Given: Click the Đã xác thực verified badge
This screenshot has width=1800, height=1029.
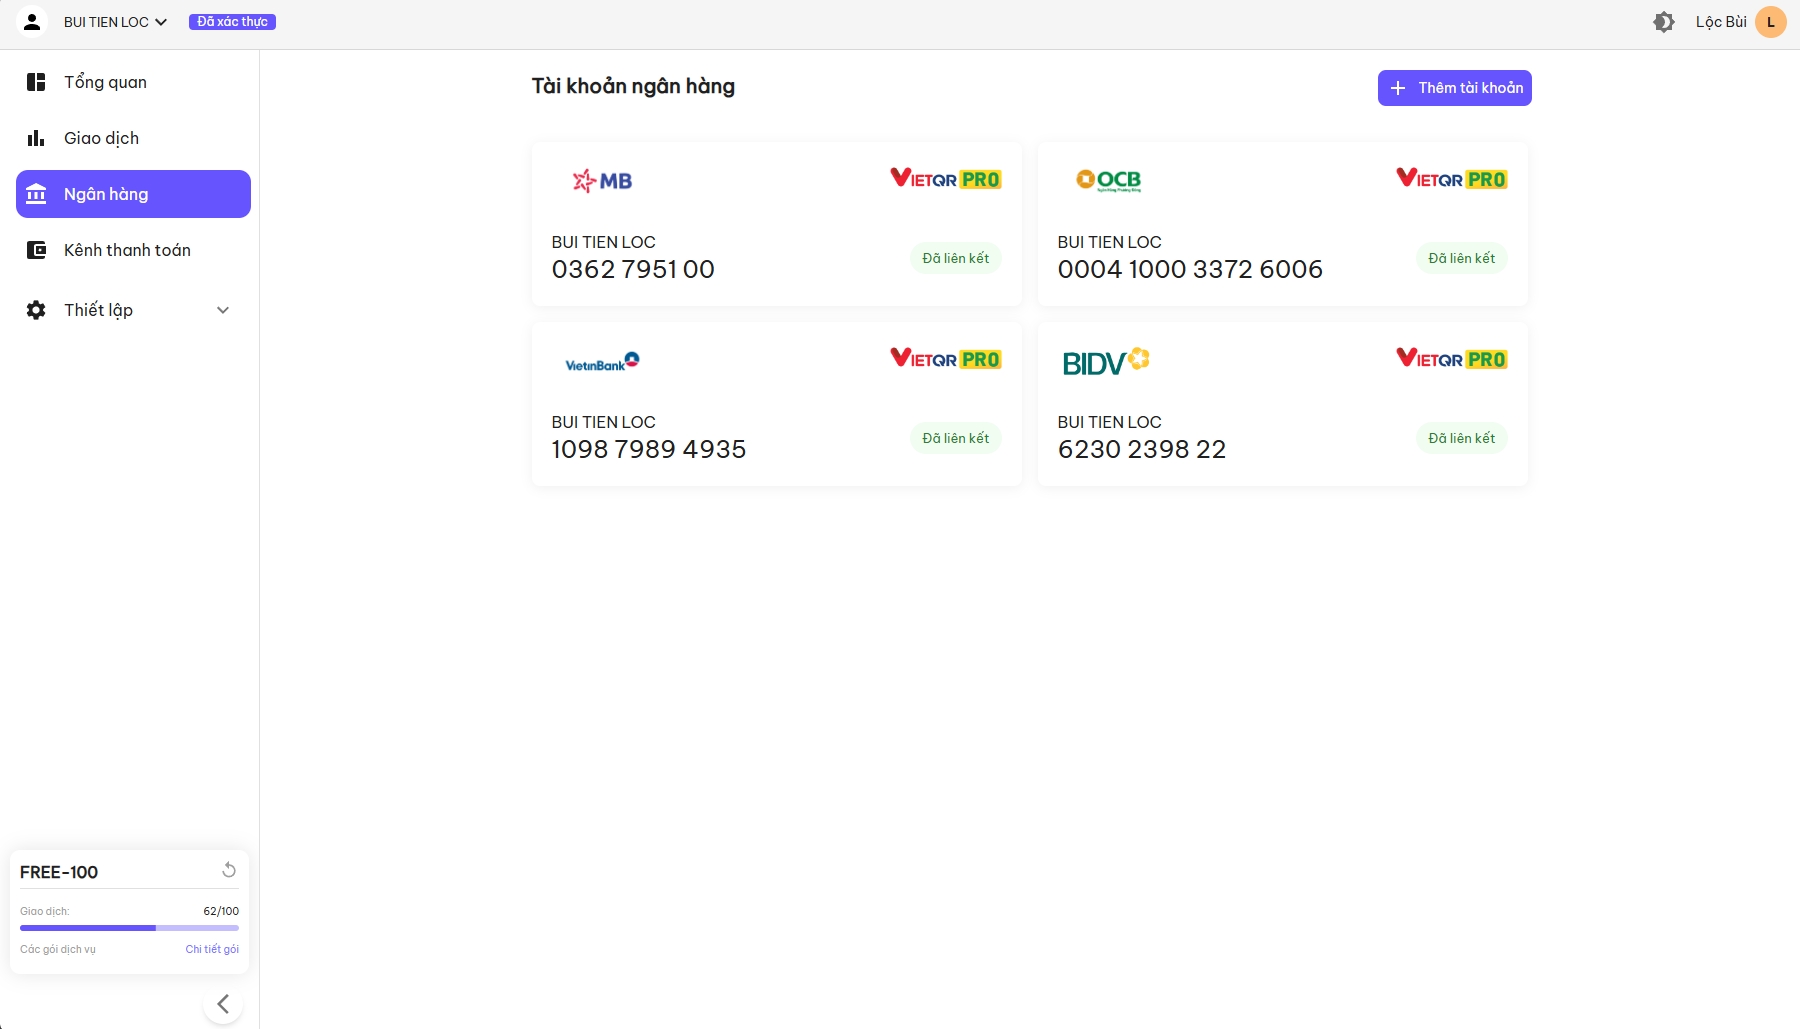Looking at the screenshot, I should [x=232, y=22].
